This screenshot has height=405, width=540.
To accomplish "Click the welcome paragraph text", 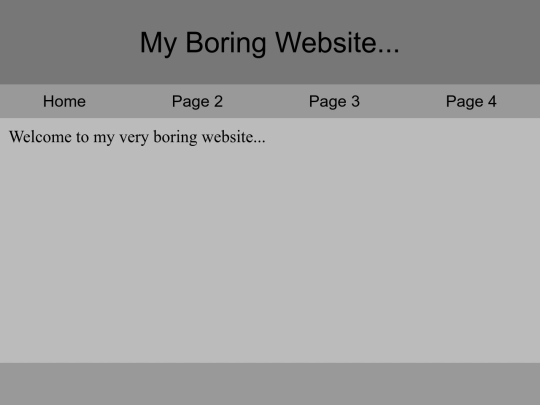I will coord(137,137).
